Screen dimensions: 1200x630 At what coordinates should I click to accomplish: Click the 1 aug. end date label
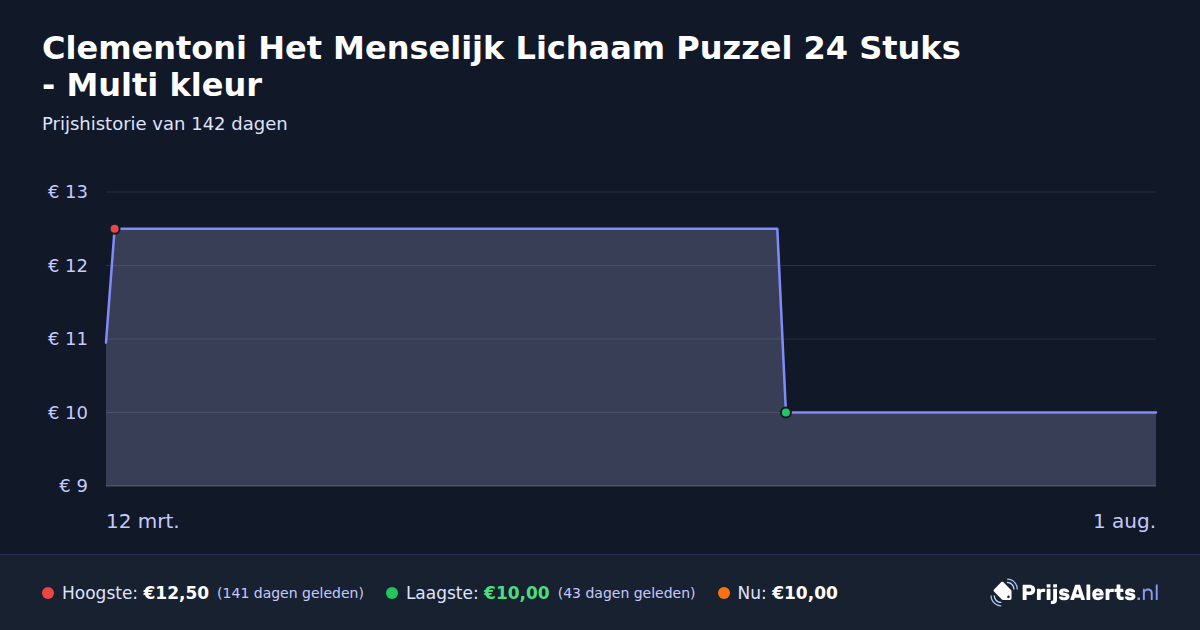(1124, 521)
